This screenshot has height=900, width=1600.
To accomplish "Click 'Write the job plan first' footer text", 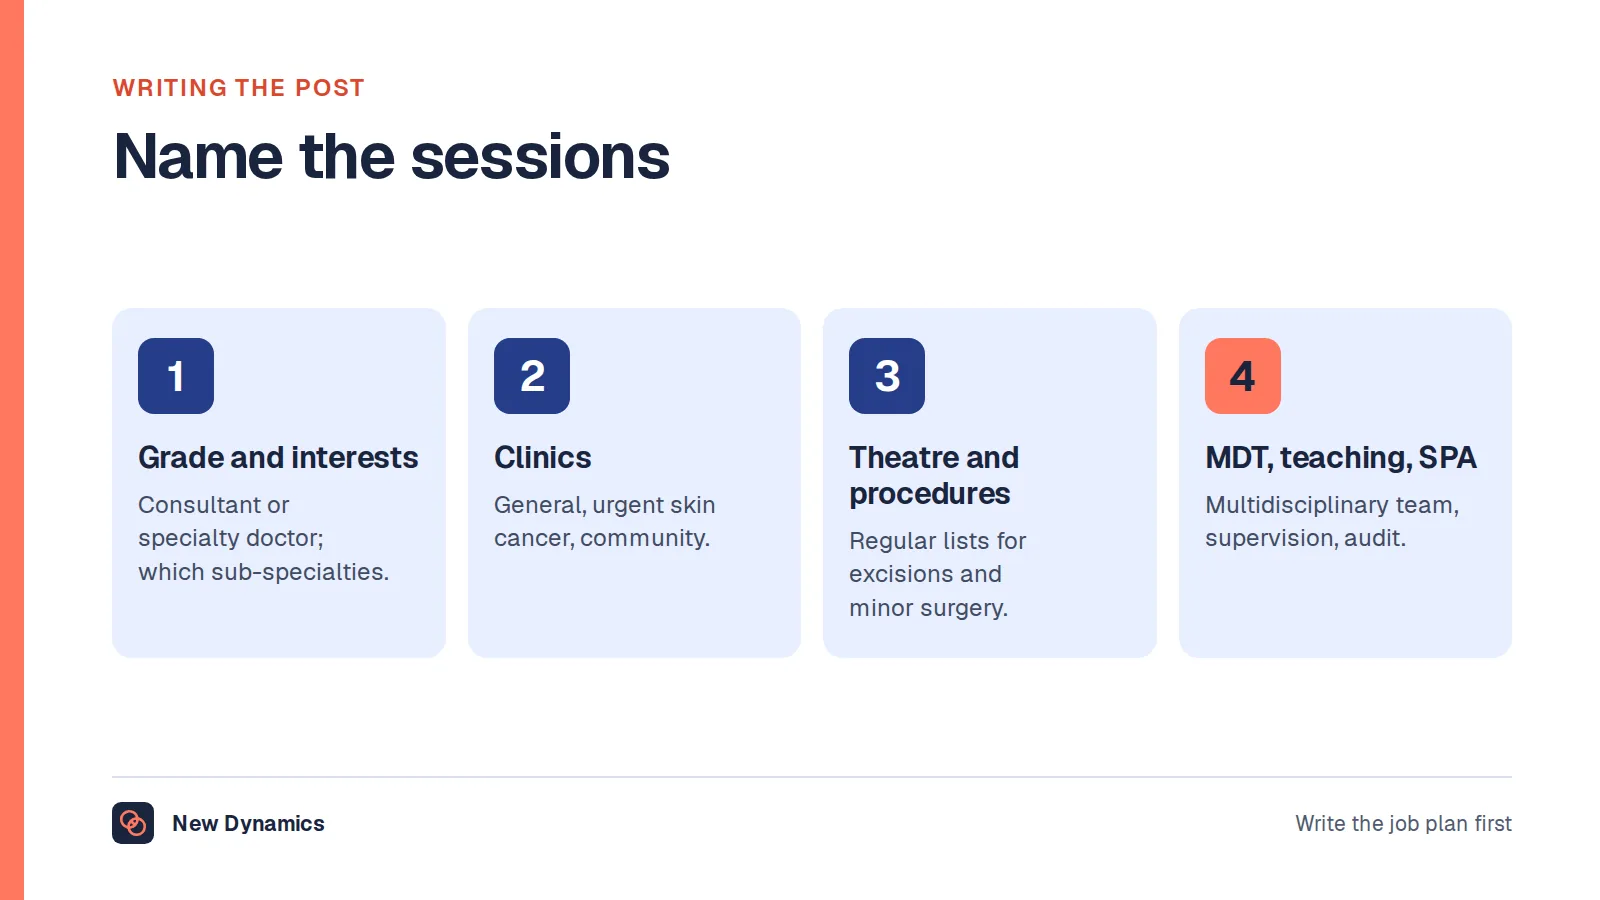I will coord(1404,823).
